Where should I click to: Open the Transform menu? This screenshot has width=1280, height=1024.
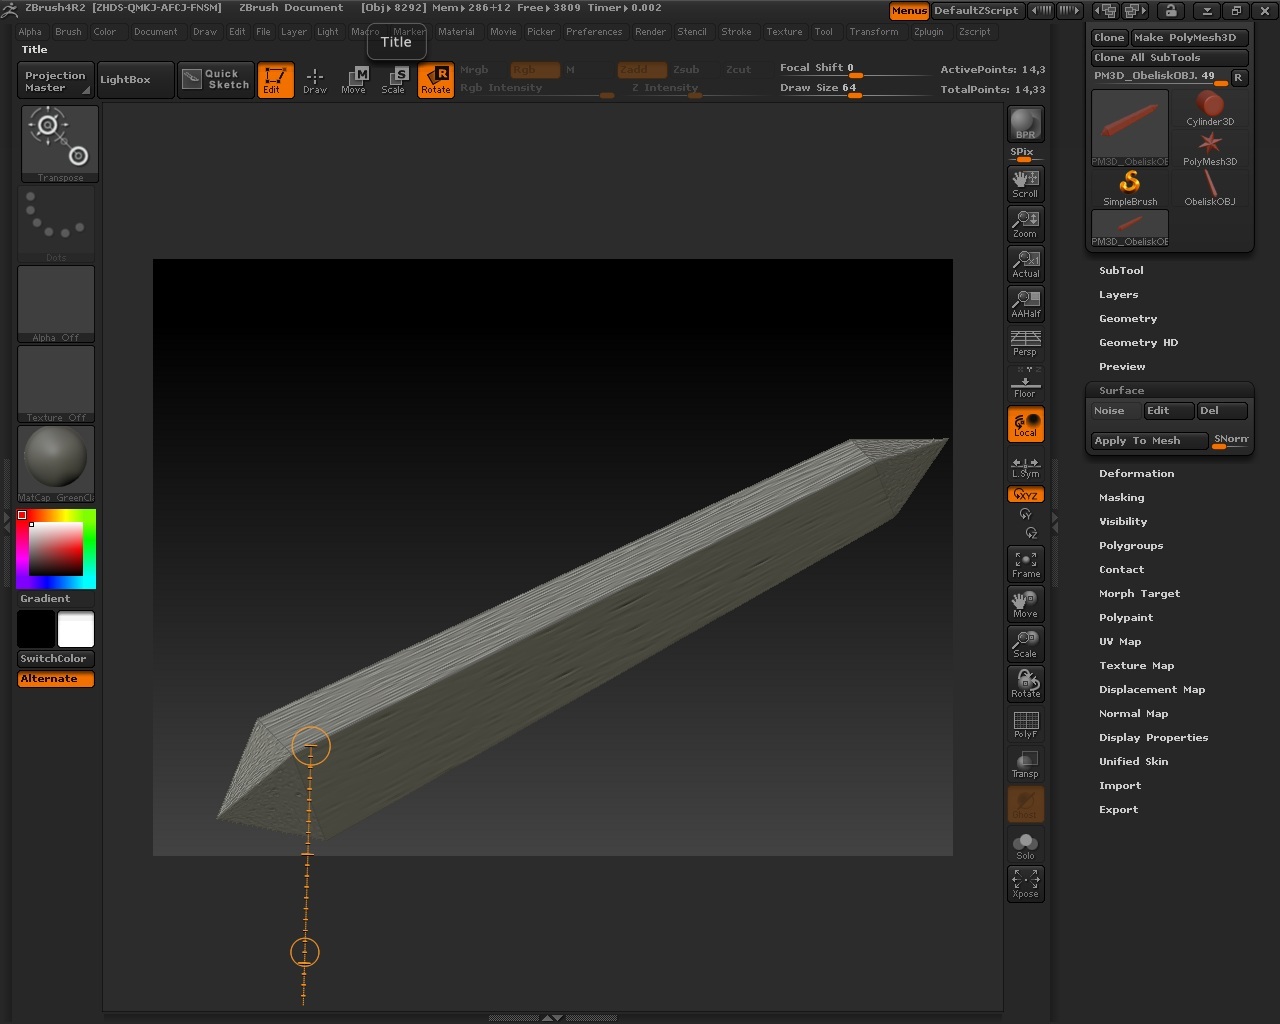(874, 32)
